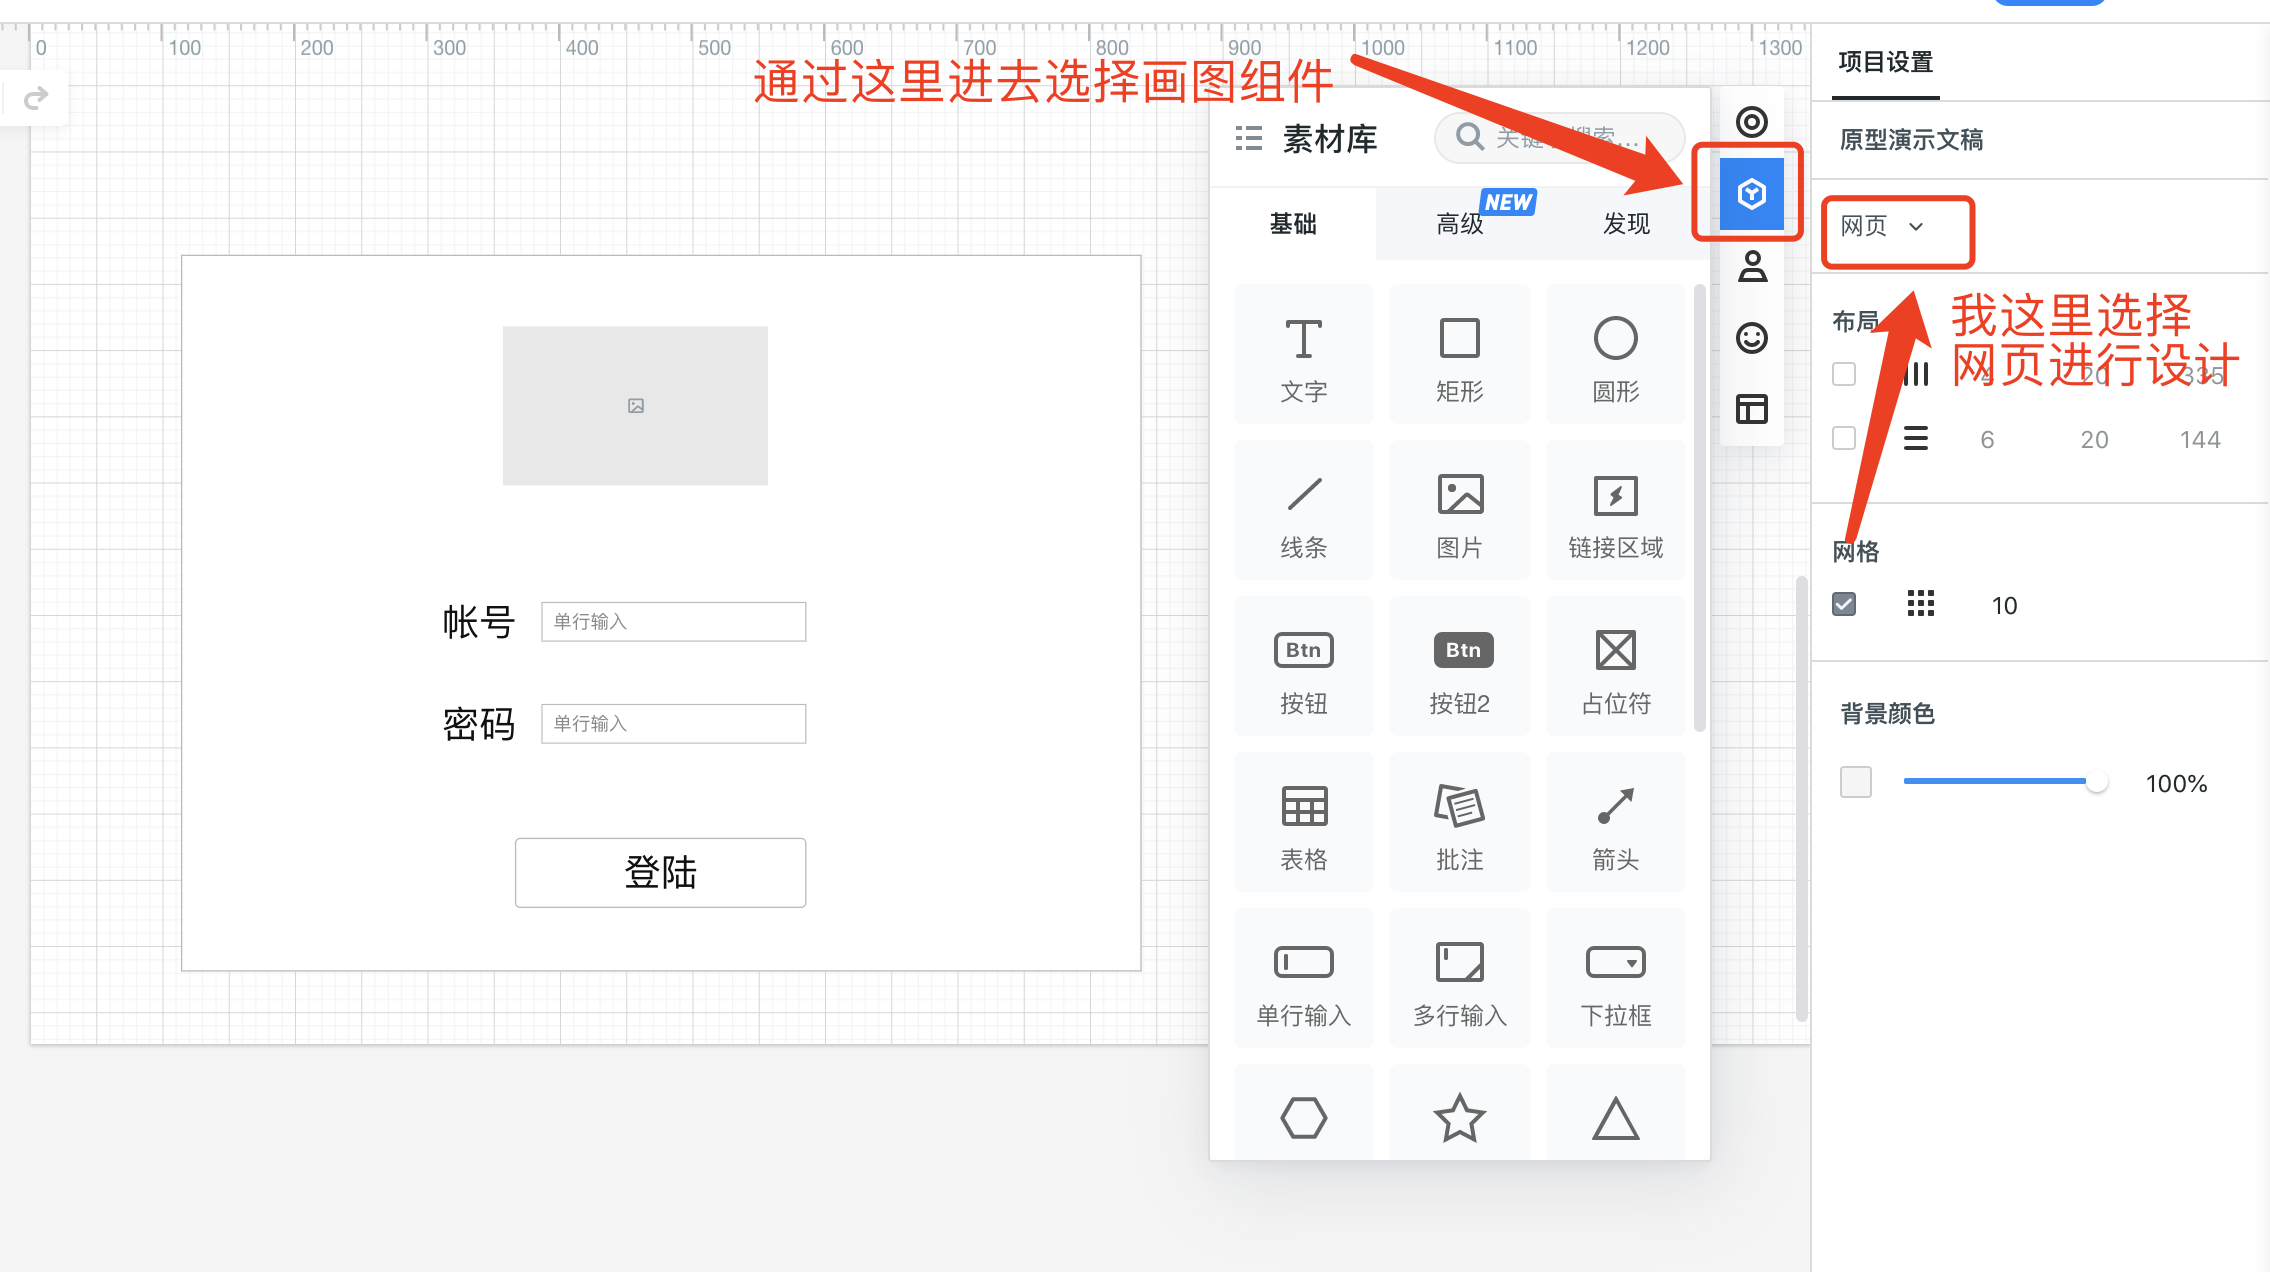Select the 占位符 placeholder component
This screenshot has height=1272, width=2270.
1615,666
